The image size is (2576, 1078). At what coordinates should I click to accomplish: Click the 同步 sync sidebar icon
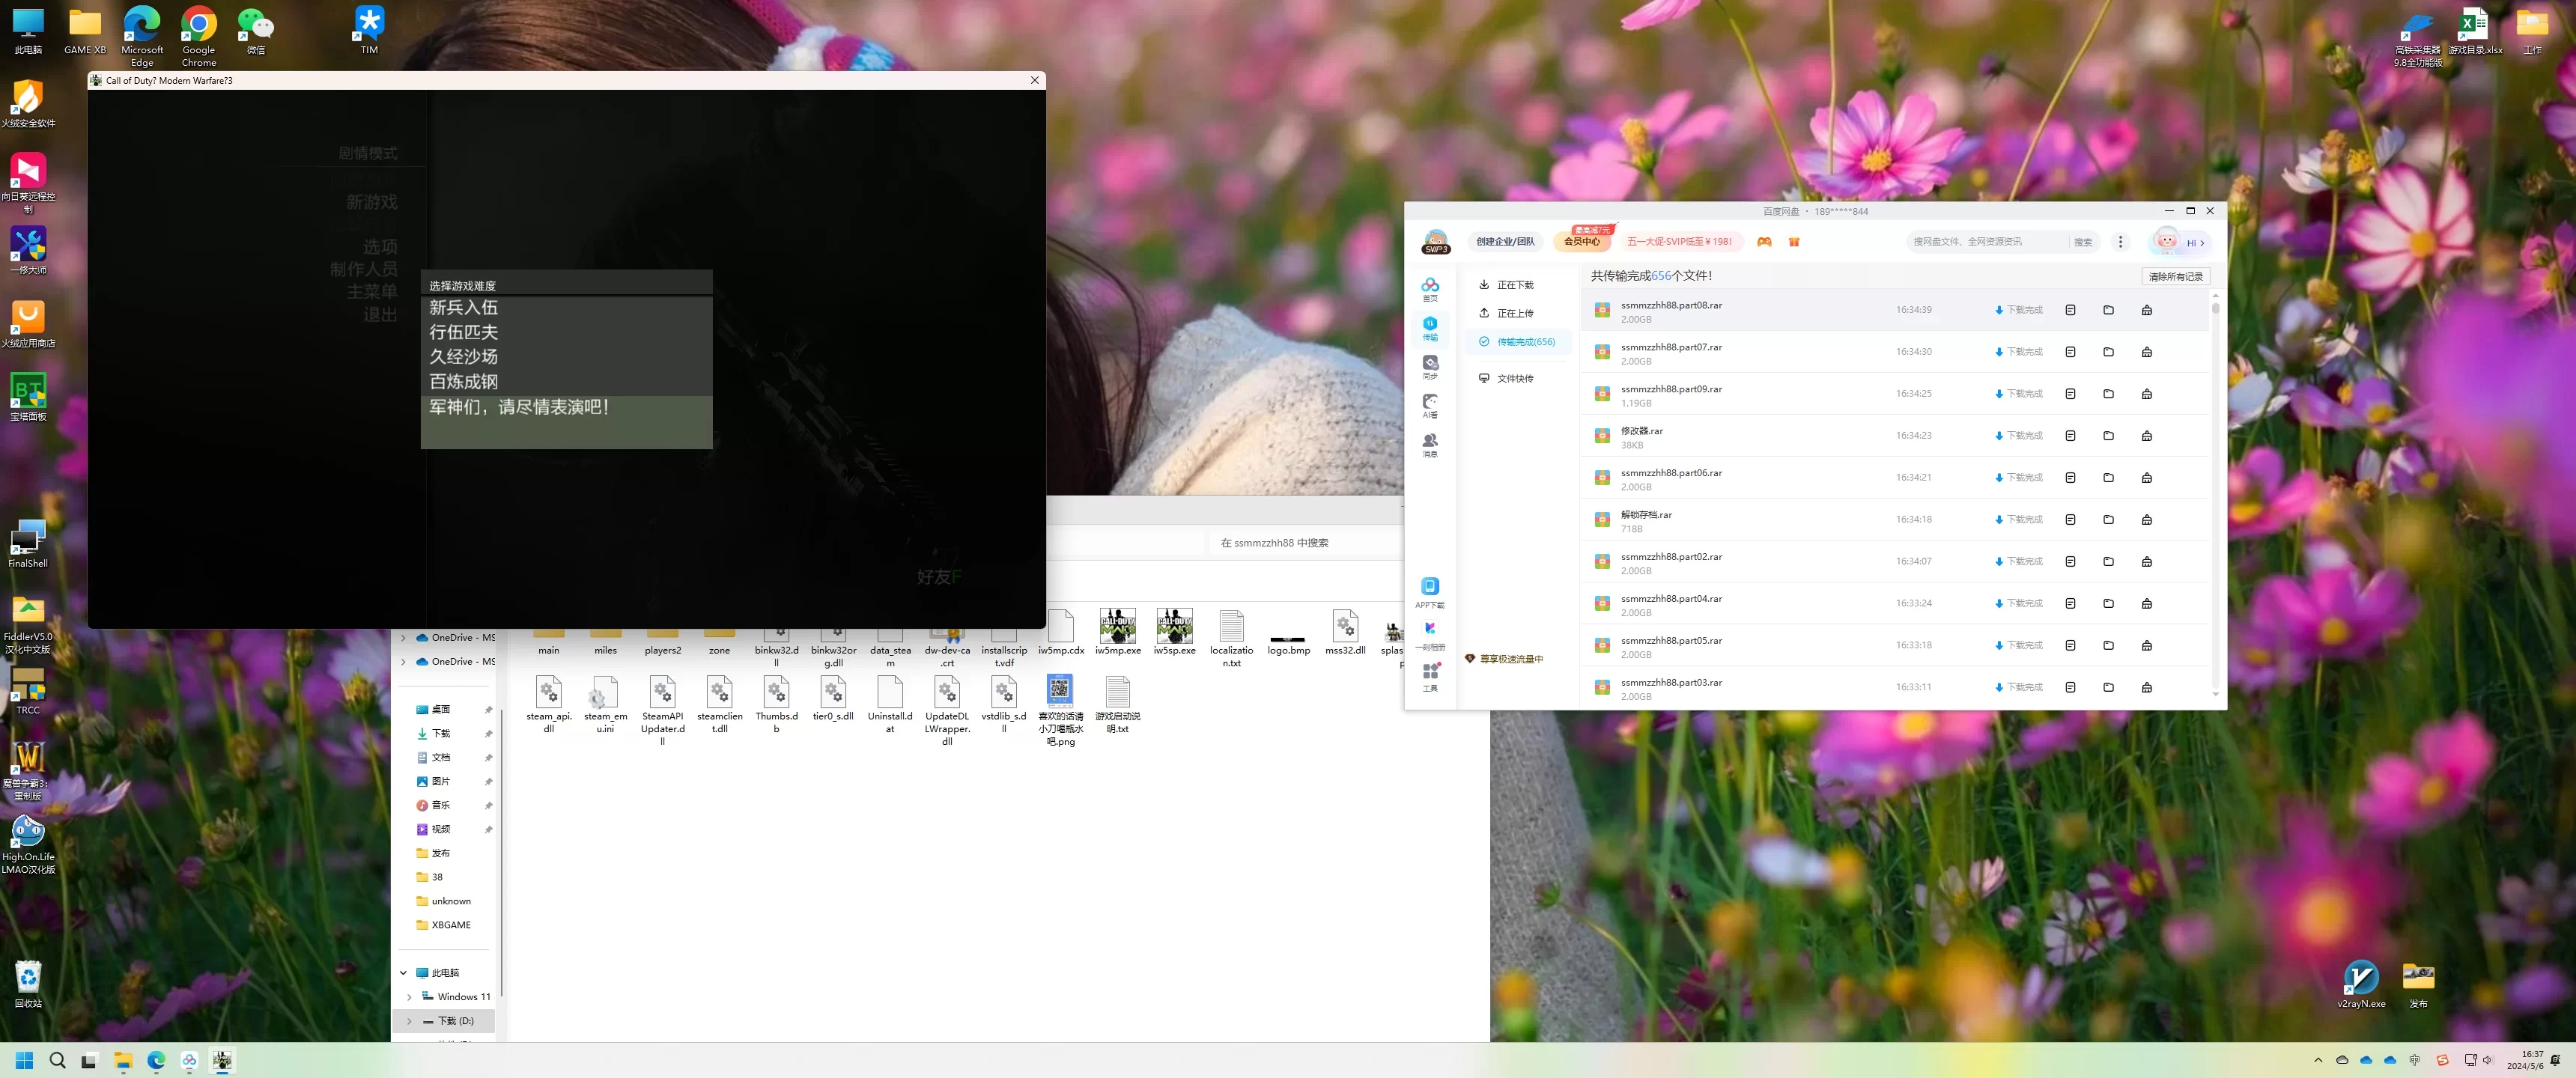(x=1430, y=366)
